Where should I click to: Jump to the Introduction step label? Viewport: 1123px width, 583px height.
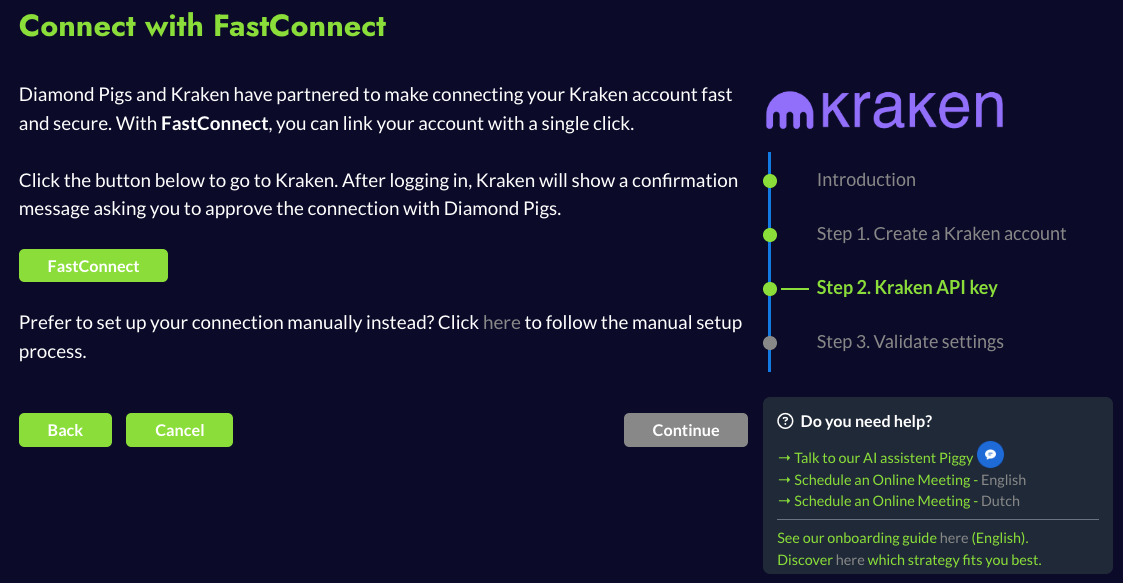pyautogui.click(x=866, y=180)
